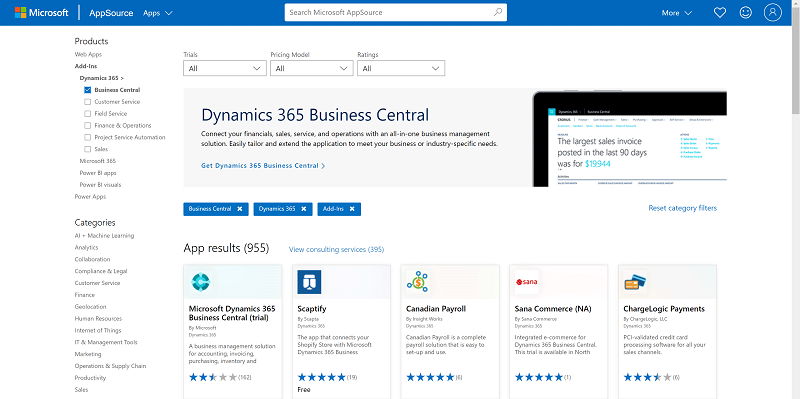Click Reset category filters link
The width and height of the screenshot is (800, 399).
point(682,208)
